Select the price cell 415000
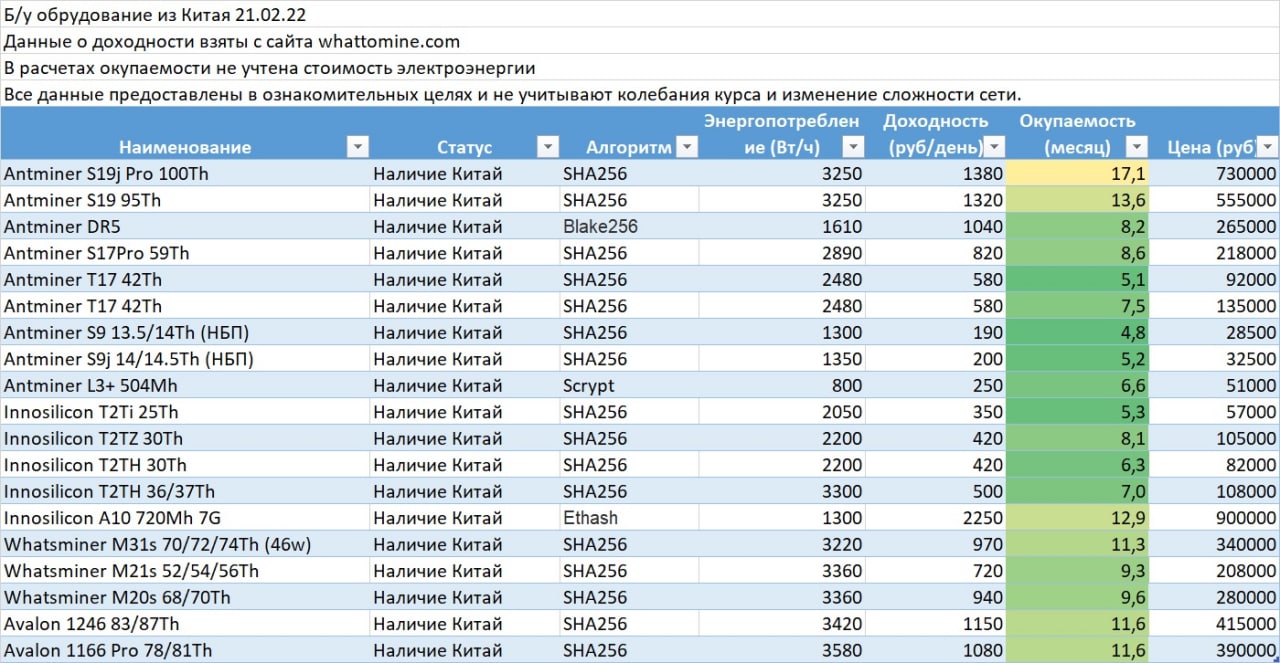The image size is (1280, 663). click(1214, 624)
